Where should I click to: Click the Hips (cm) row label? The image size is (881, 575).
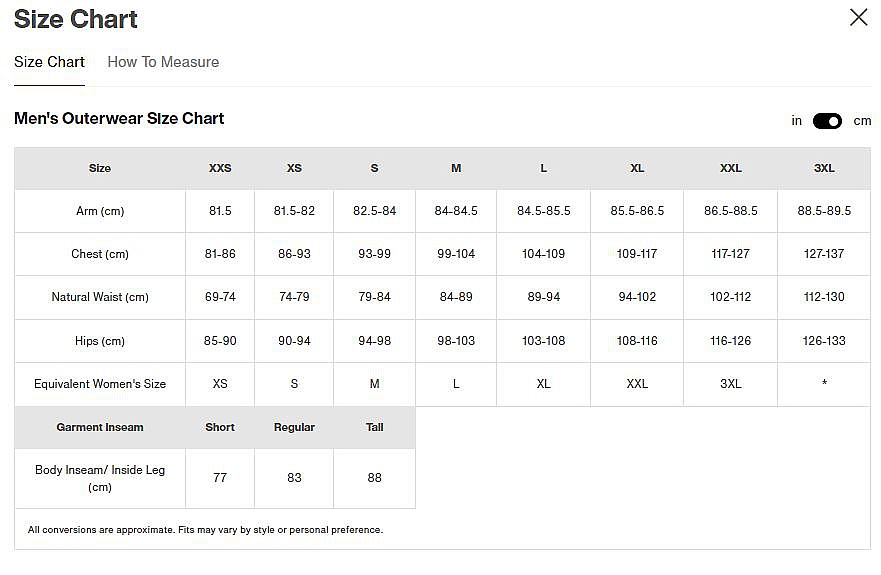coord(100,341)
